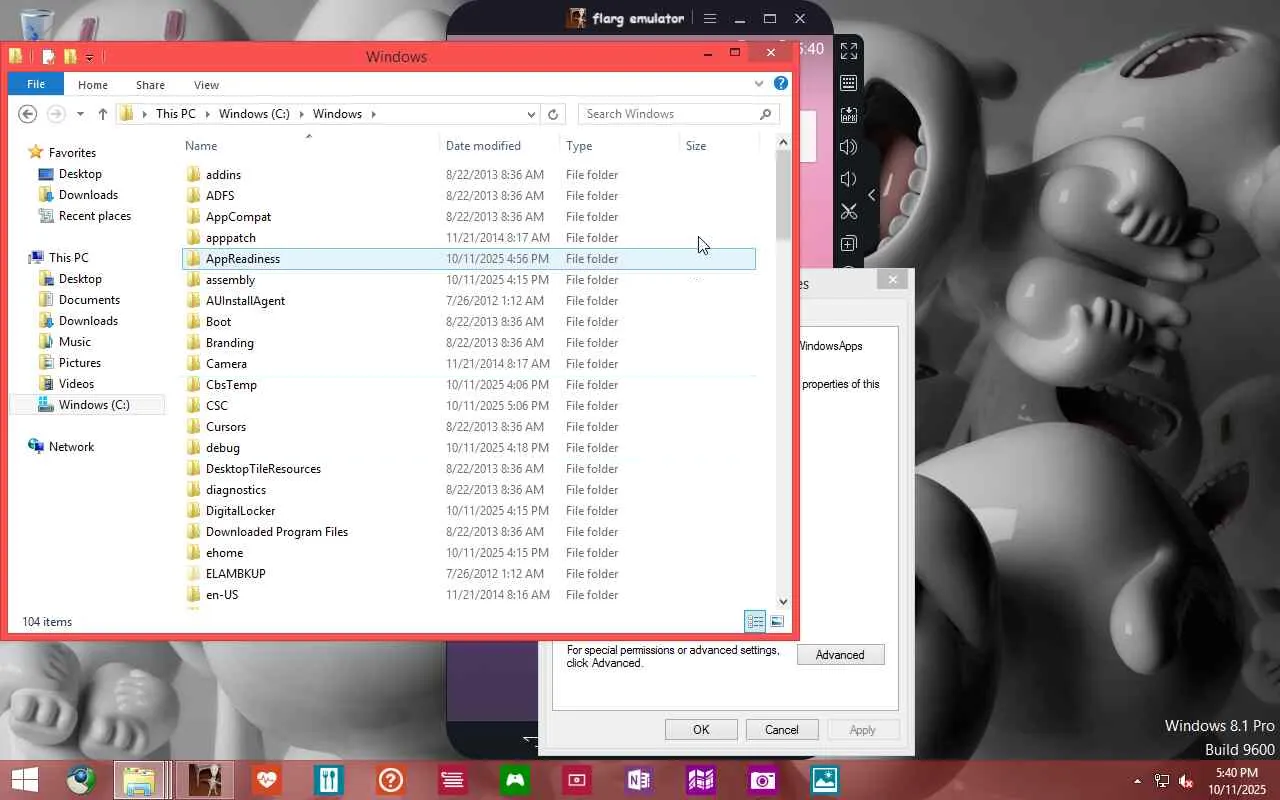
Task: Click Advanced in the permissions dialog
Action: click(840, 655)
